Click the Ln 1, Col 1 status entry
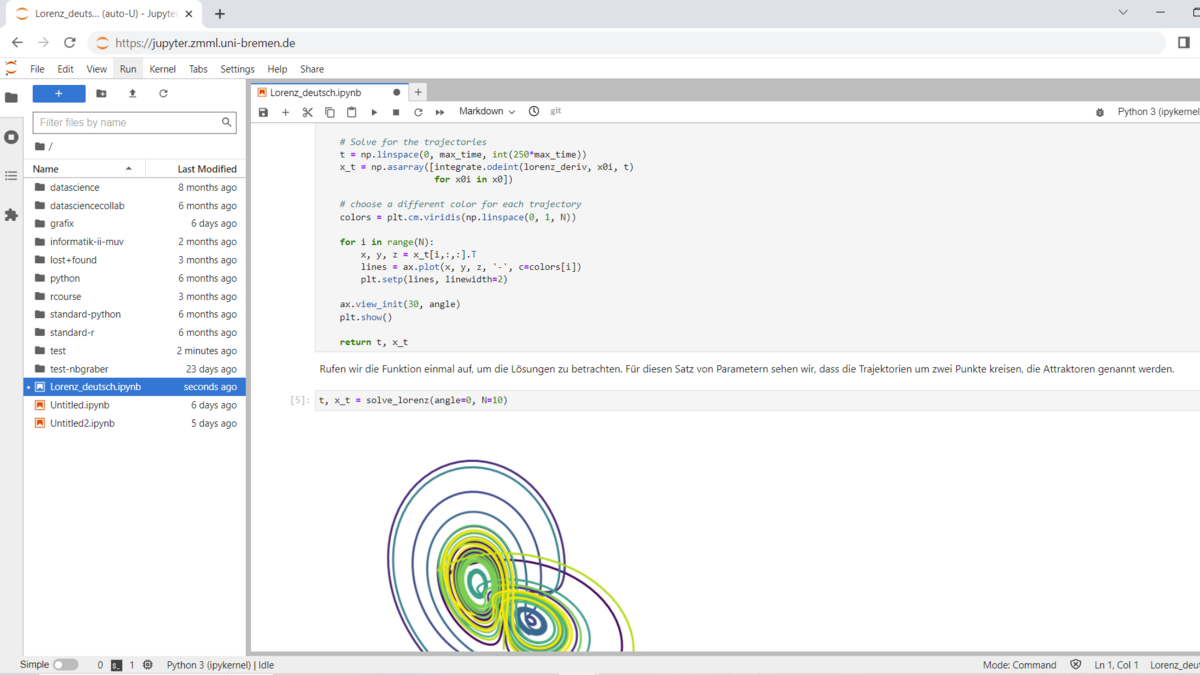The height and width of the screenshot is (675, 1200). pos(1118,665)
